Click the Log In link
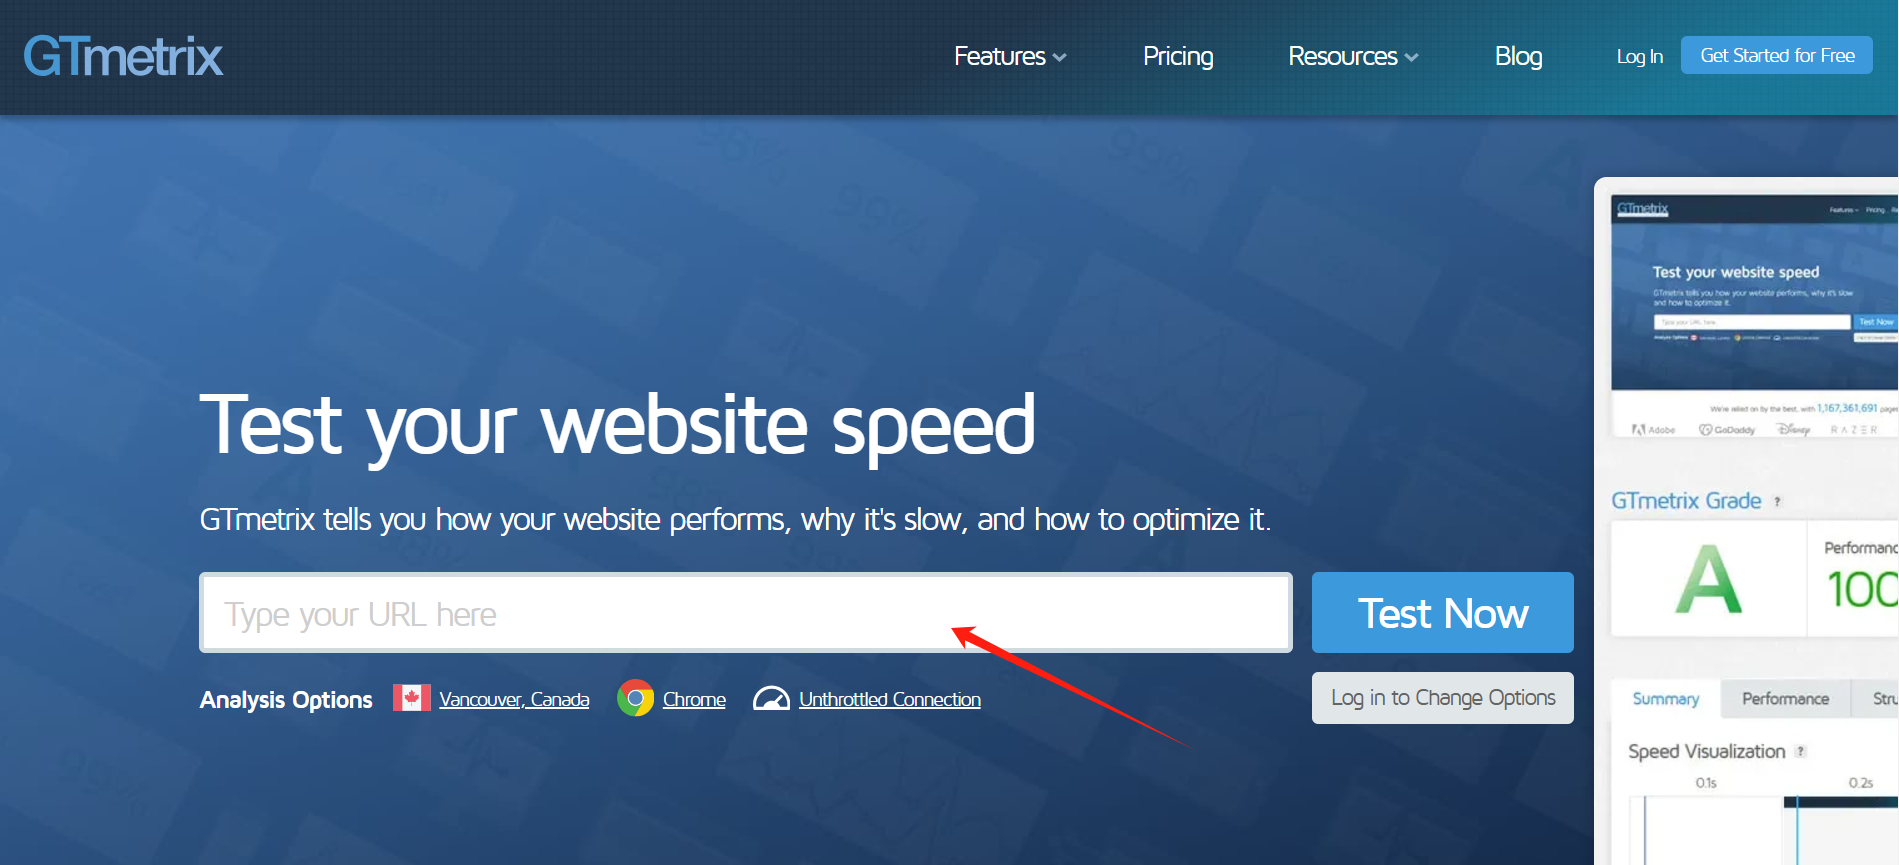This screenshot has width=1899, height=865. (x=1640, y=56)
